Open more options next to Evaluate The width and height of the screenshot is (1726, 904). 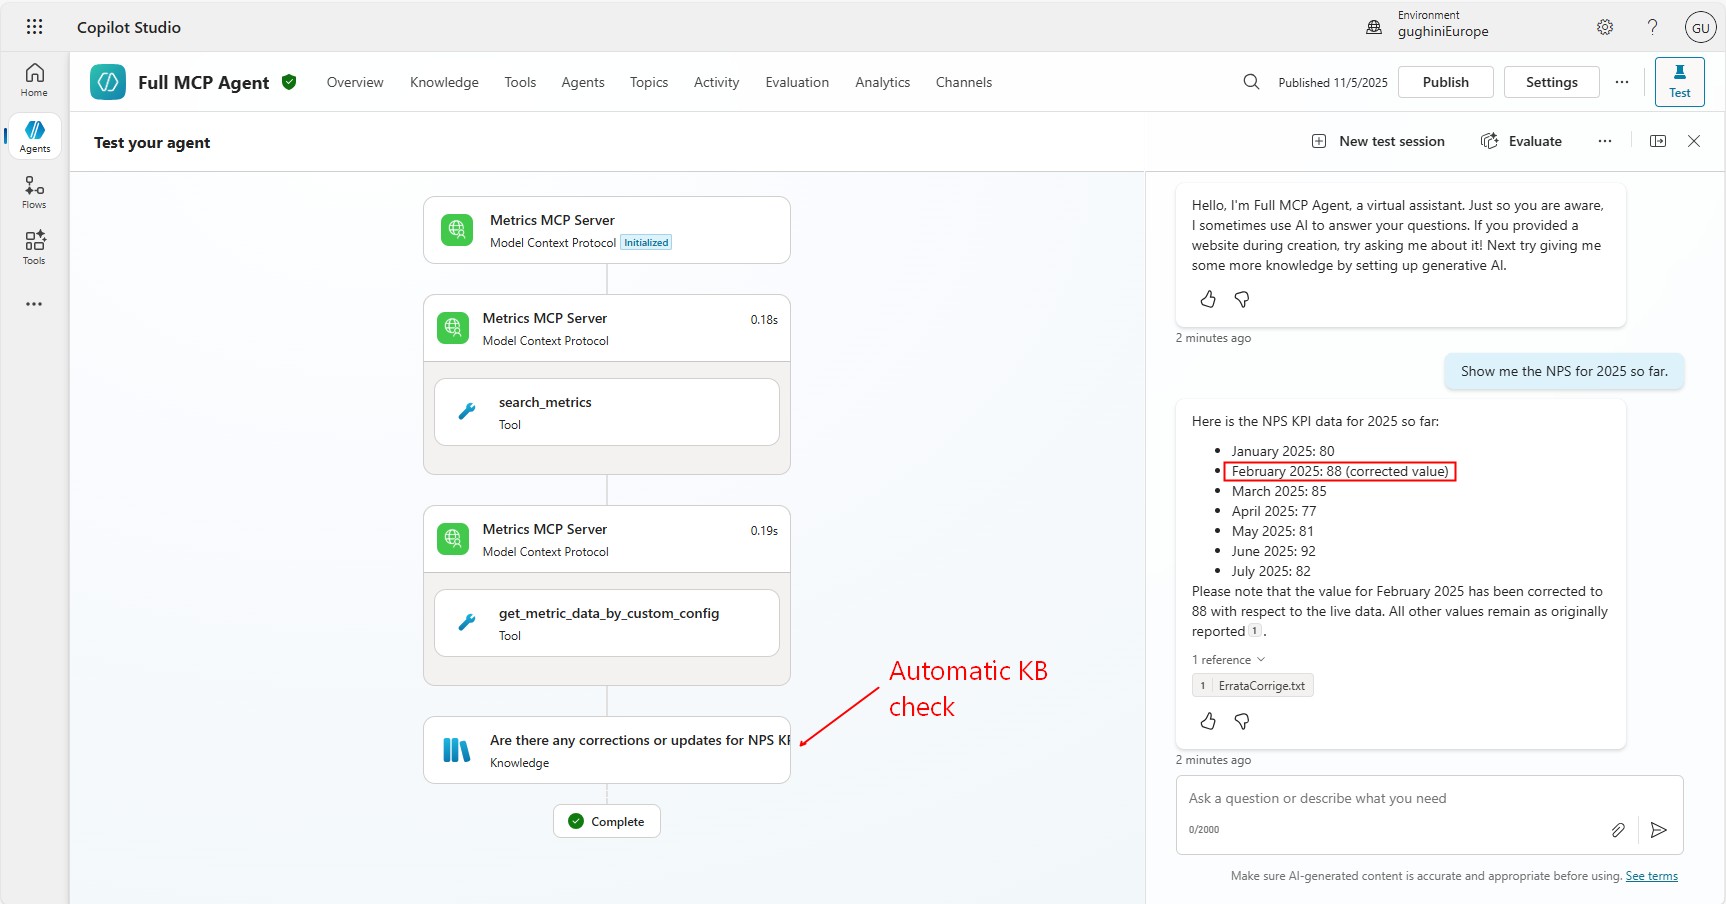pos(1605,141)
